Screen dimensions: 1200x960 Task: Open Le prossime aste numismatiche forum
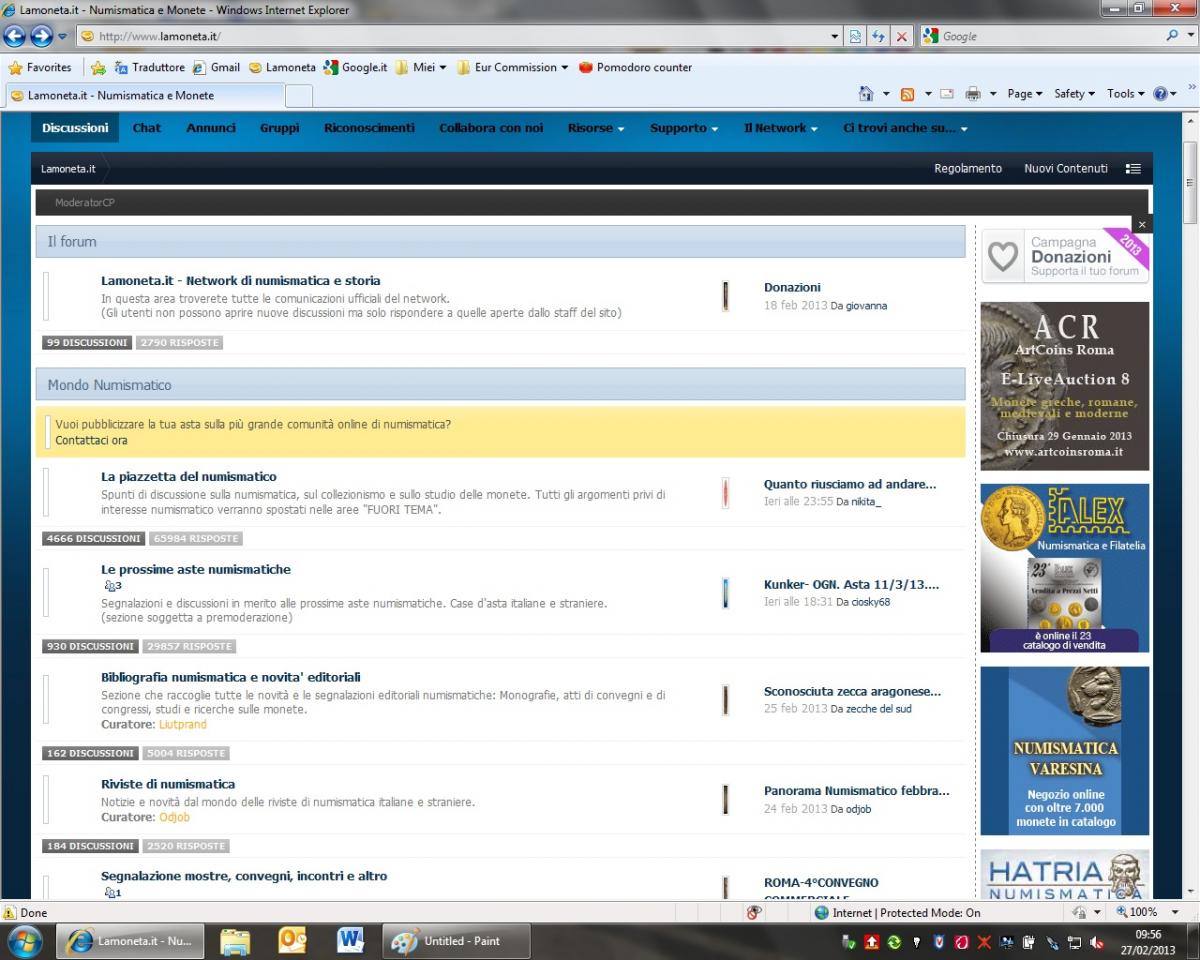(196, 570)
